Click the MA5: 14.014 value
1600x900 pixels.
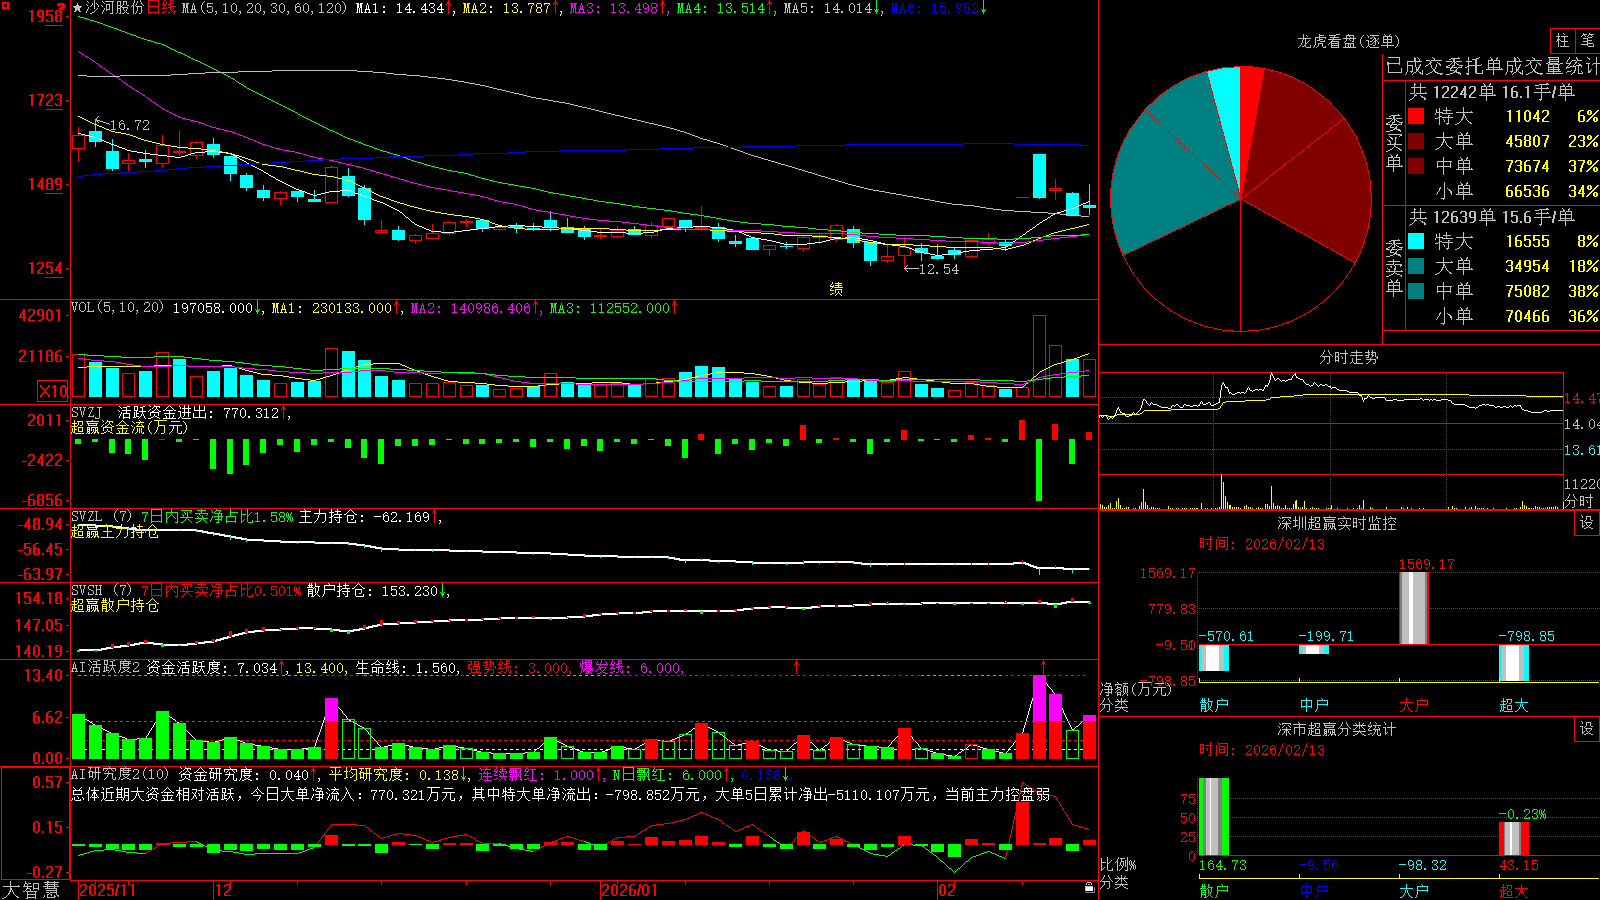click(x=828, y=8)
